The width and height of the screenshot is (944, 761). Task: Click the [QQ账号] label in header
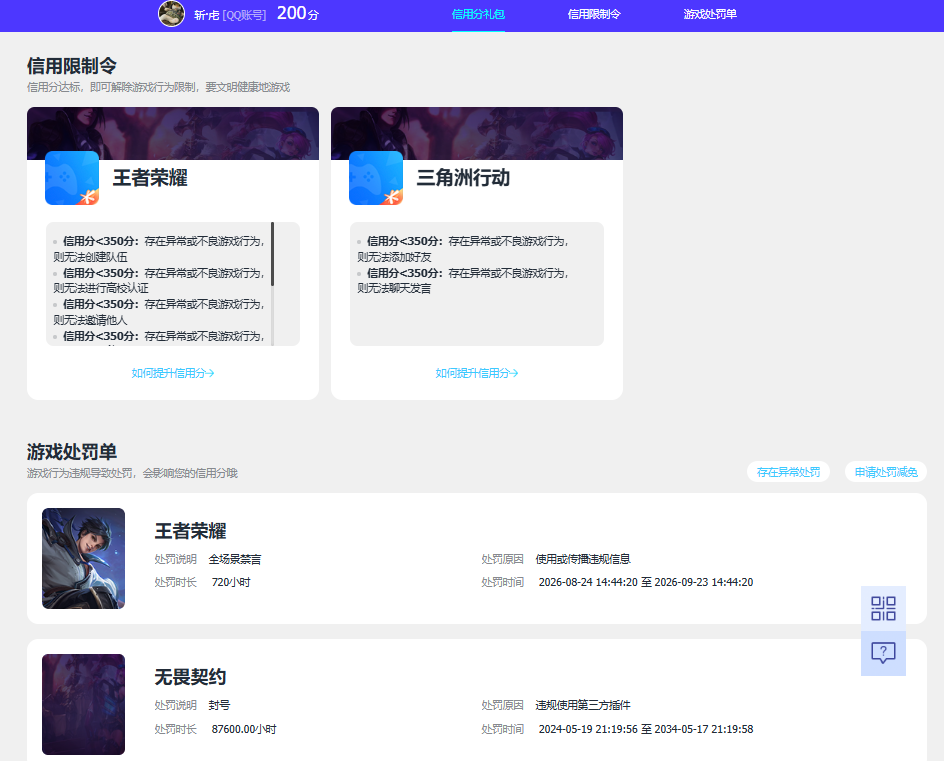coord(244,15)
